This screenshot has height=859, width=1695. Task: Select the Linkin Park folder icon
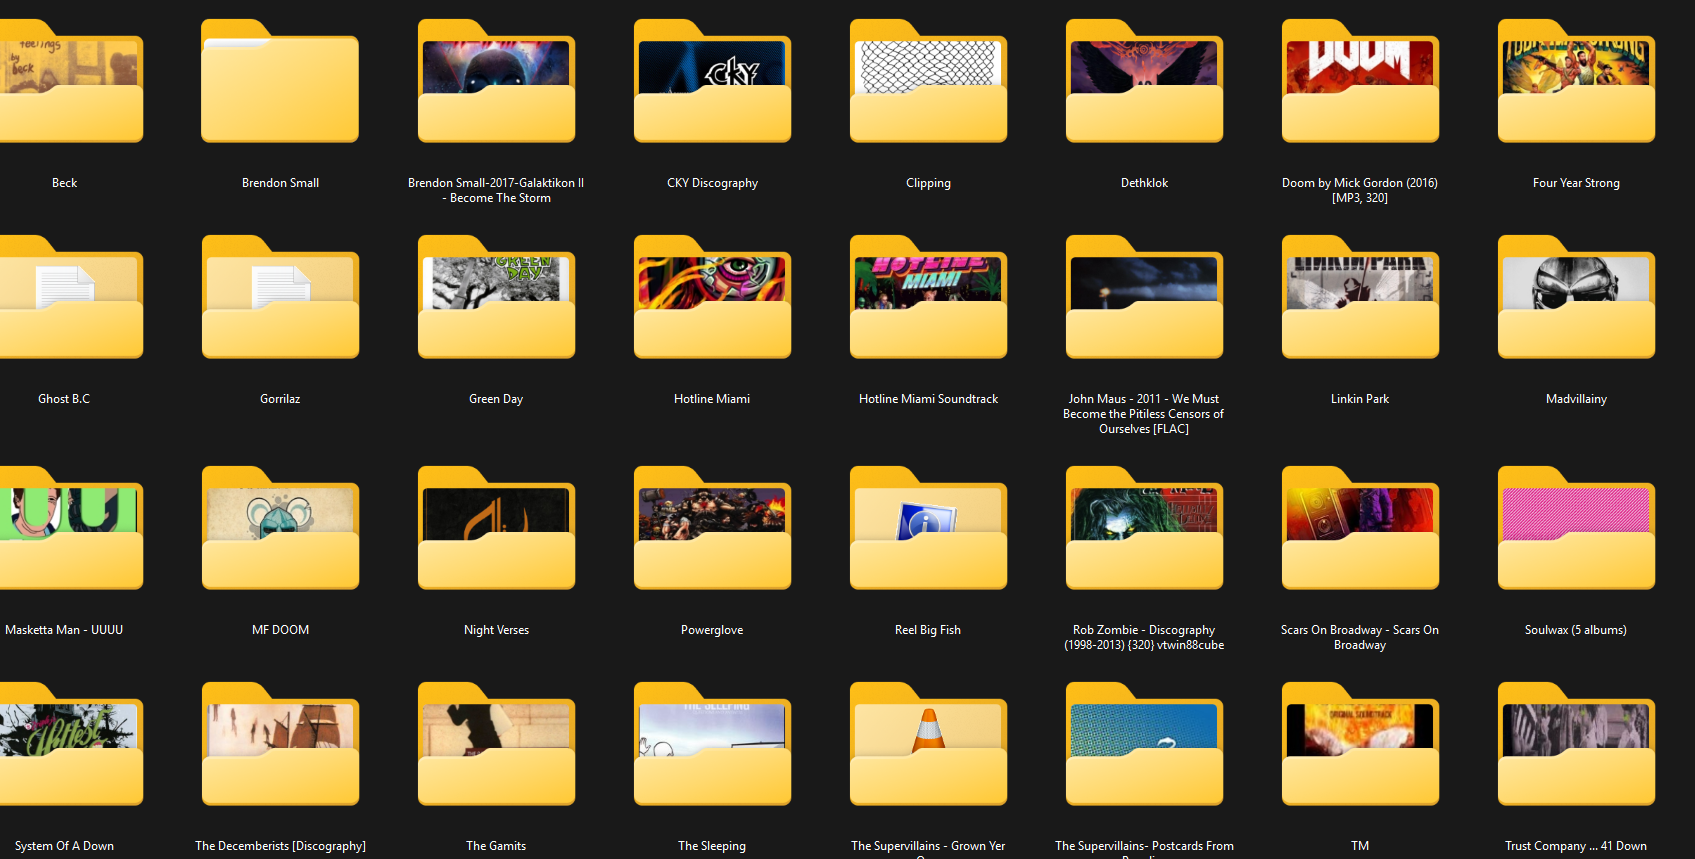(1360, 297)
